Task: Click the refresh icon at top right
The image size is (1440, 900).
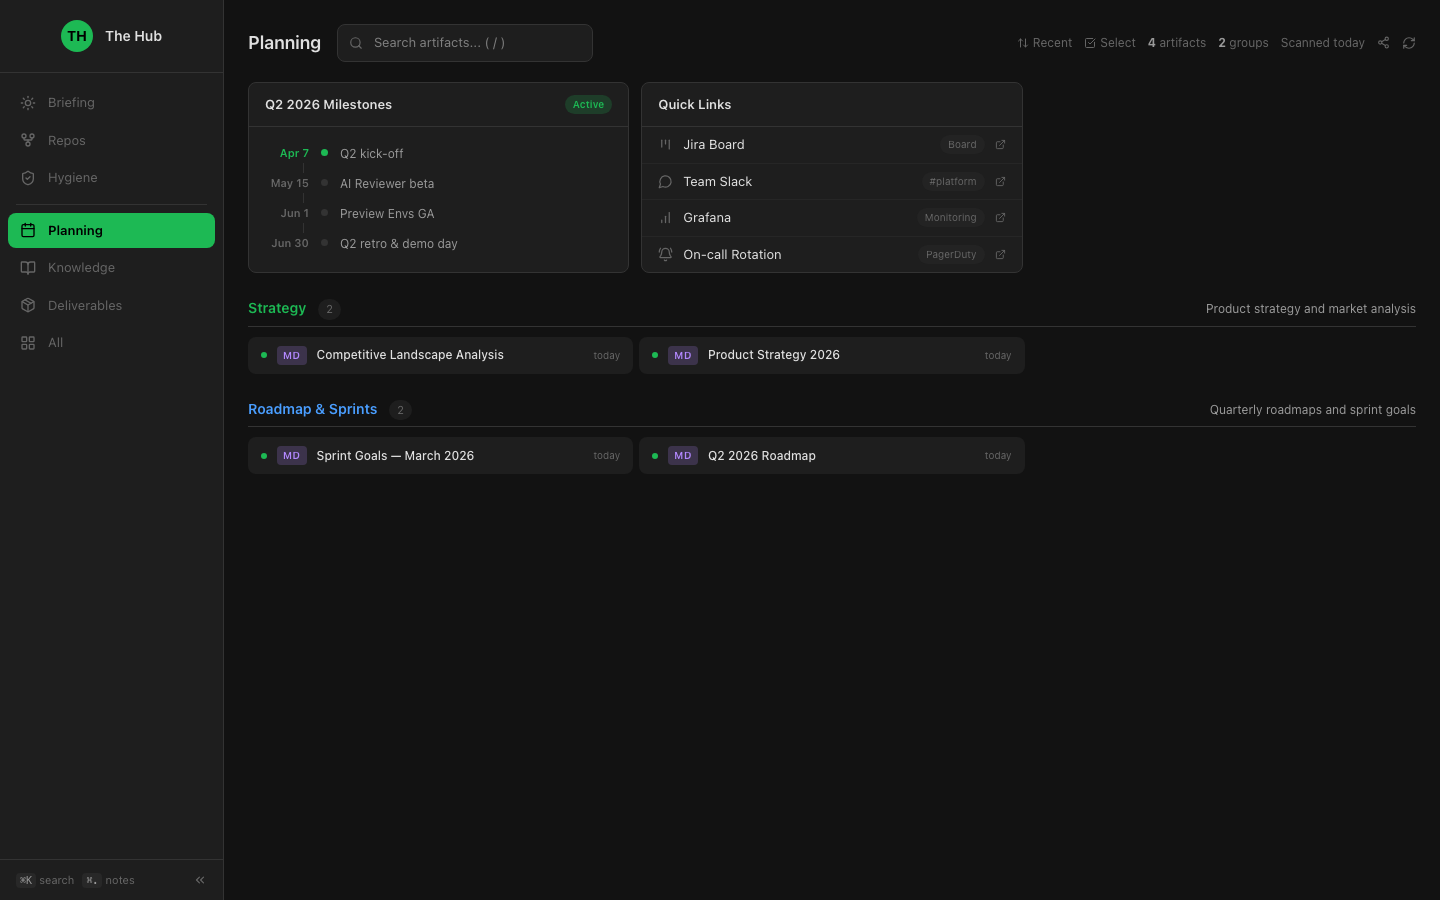Action: pyautogui.click(x=1409, y=43)
